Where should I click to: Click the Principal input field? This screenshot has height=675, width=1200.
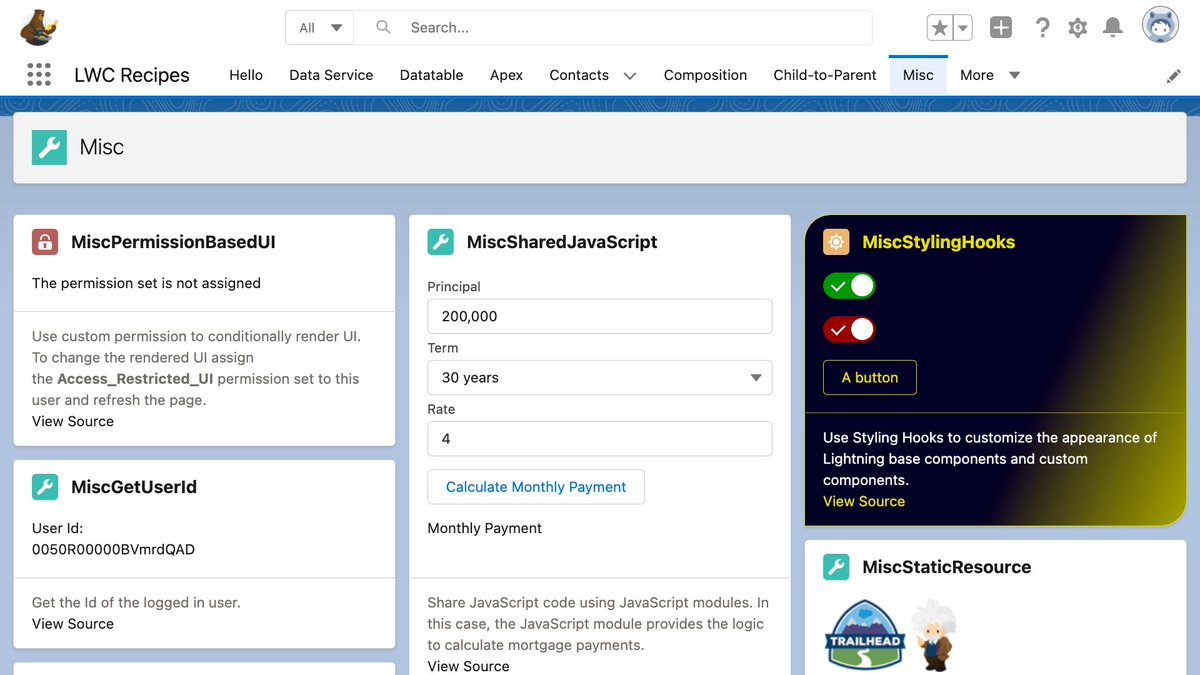click(600, 316)
